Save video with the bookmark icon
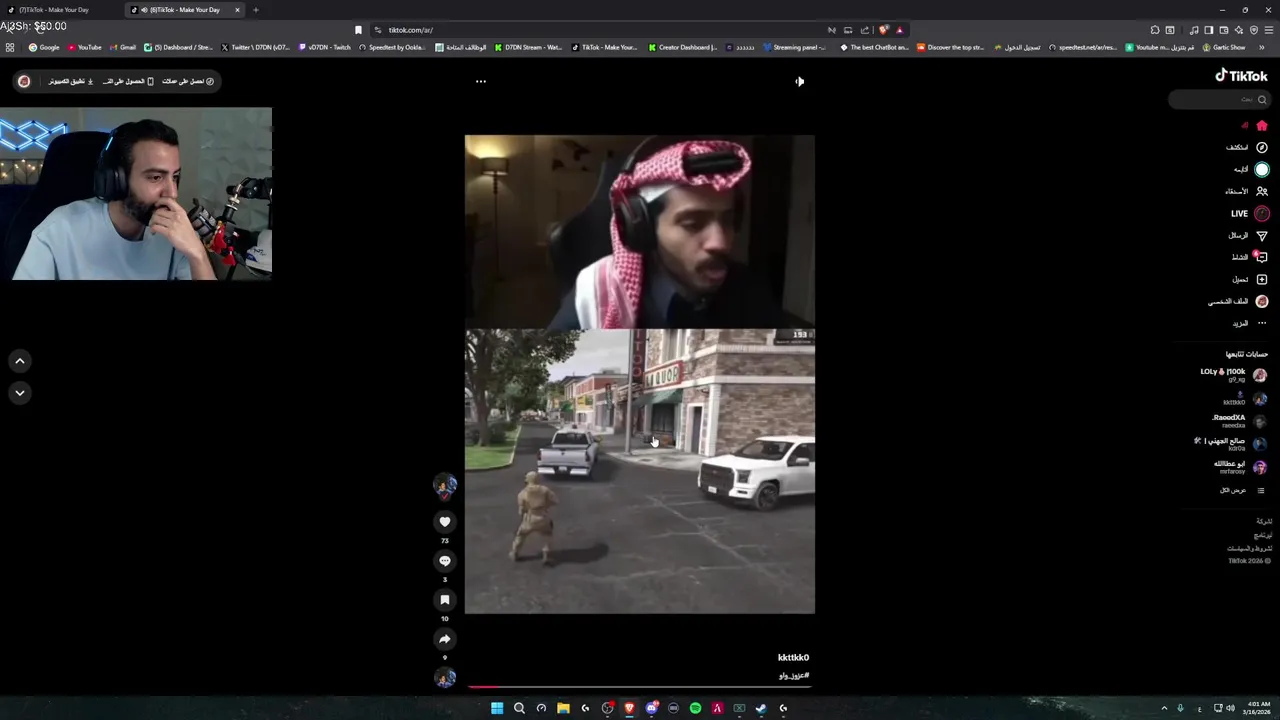Screen dimensions: 1280x720 click(x=445, y=600)
